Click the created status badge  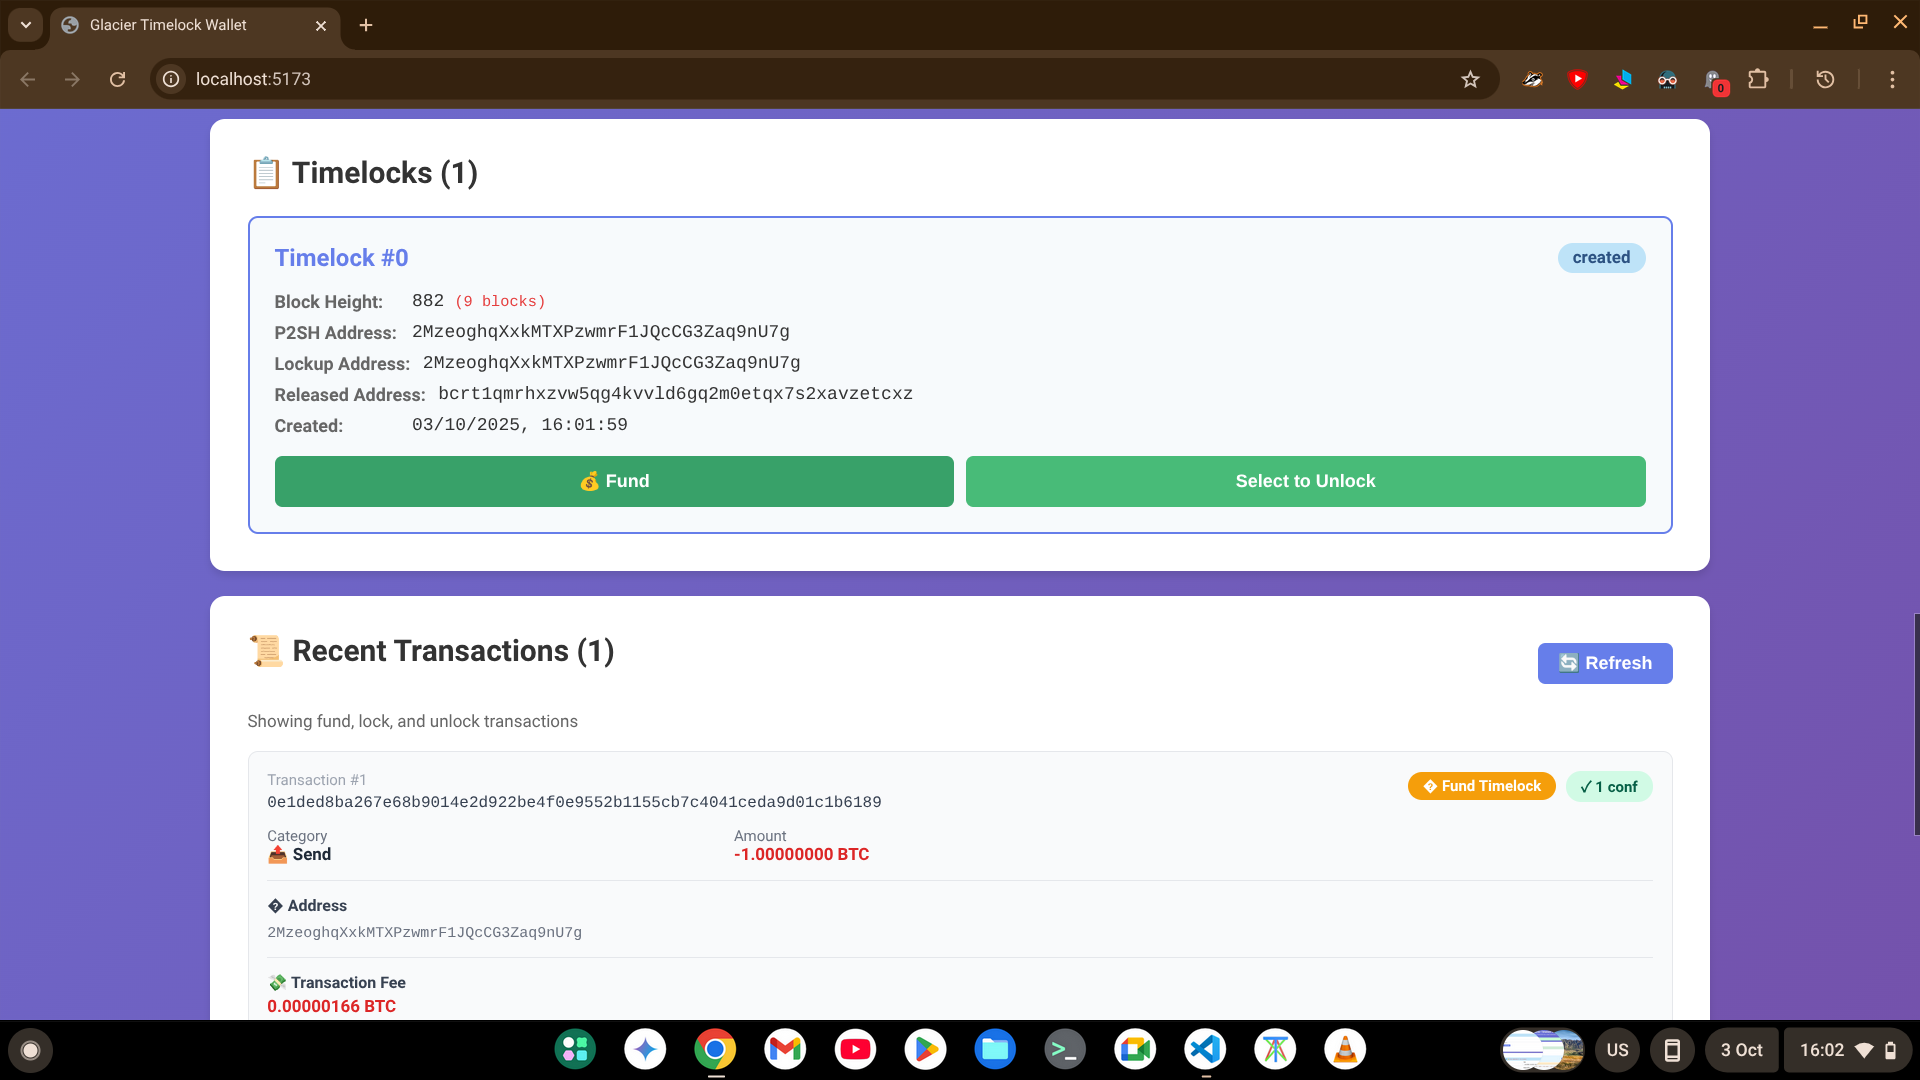coord(1600,258)
